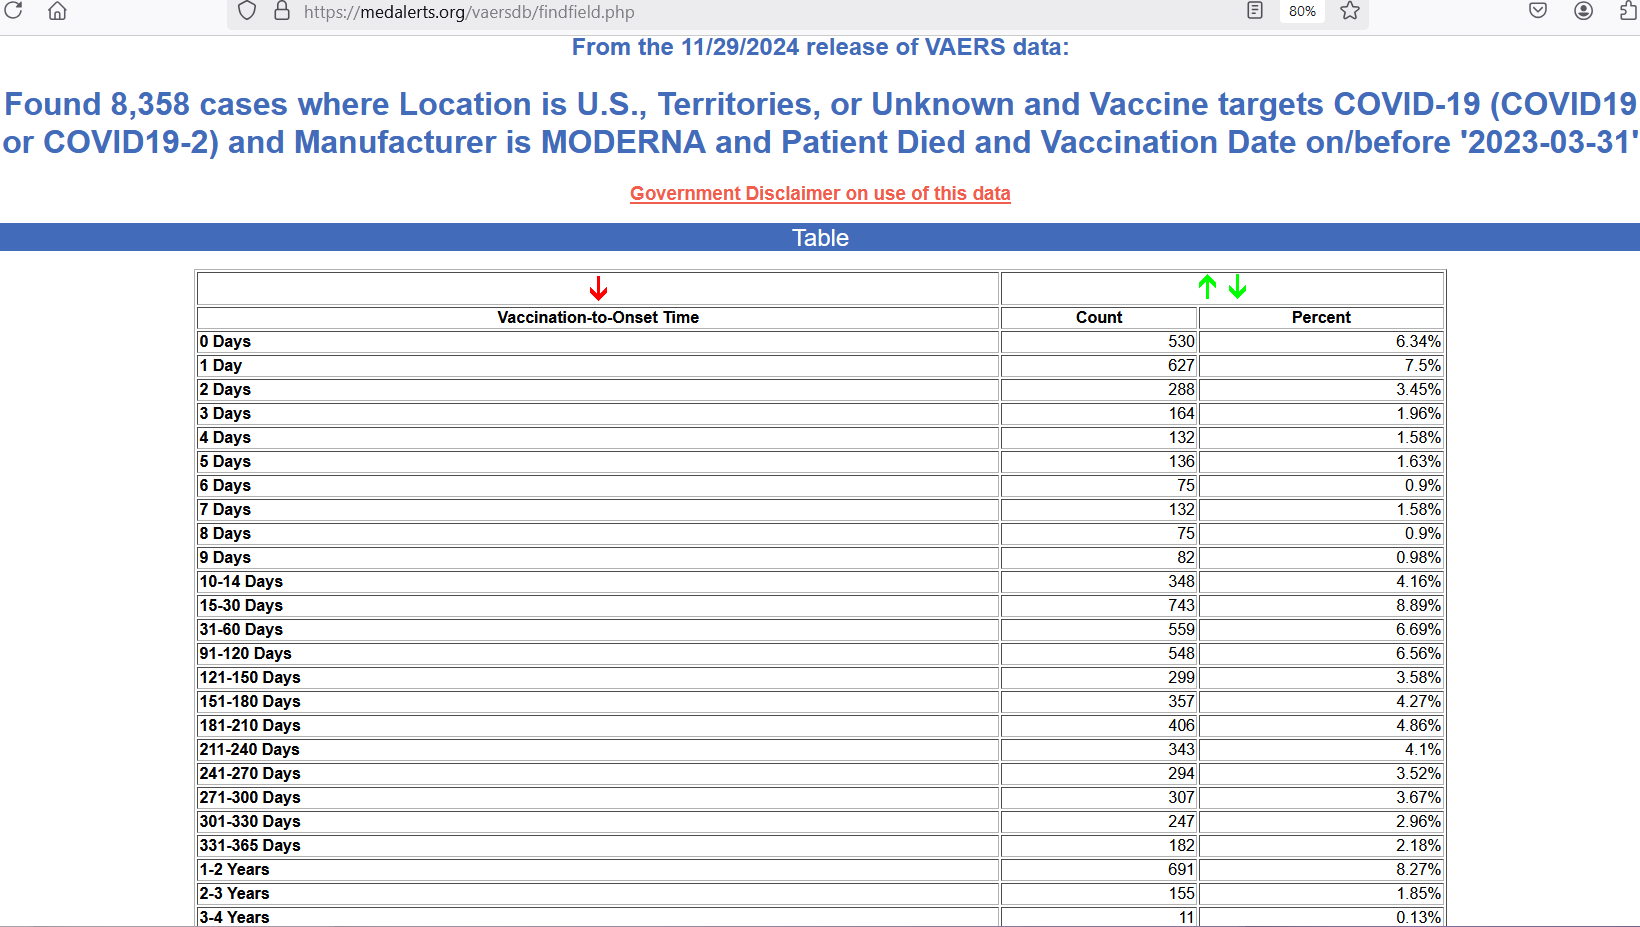Select the '211-240 Days' row label

[x=249, y=749]
